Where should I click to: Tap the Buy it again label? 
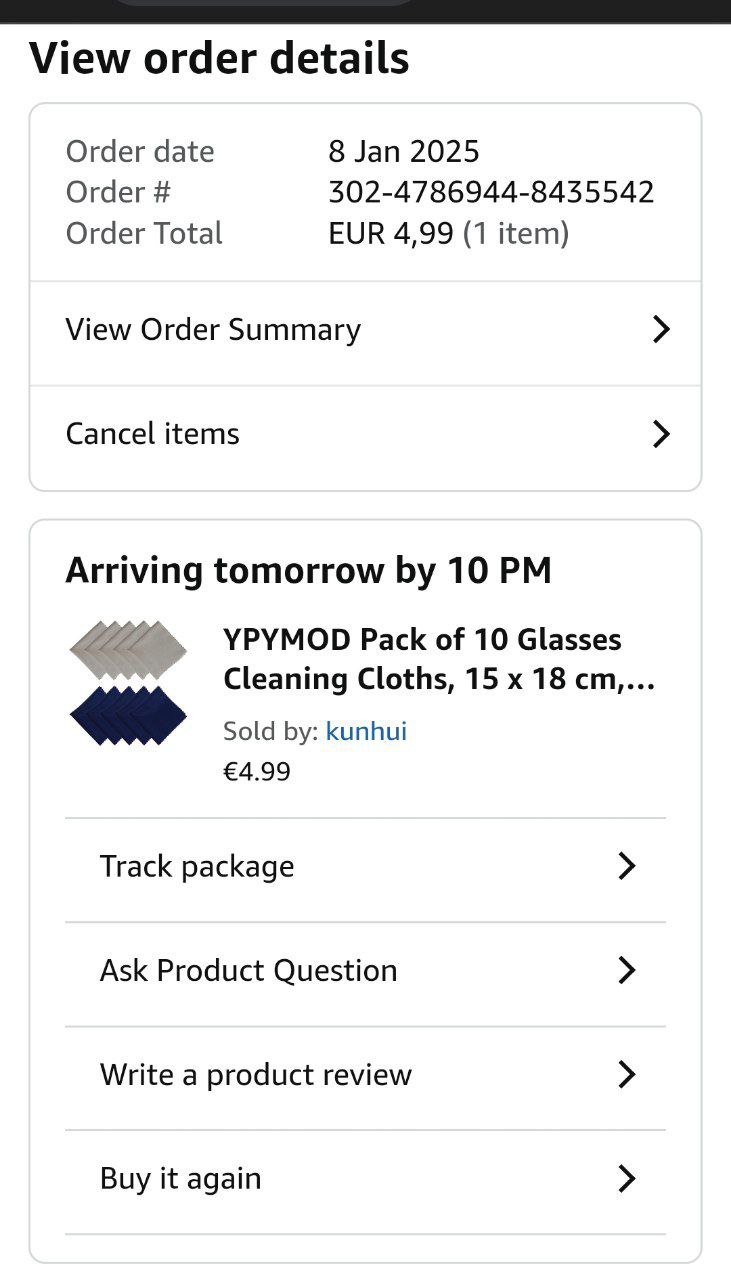(180, 1179)
